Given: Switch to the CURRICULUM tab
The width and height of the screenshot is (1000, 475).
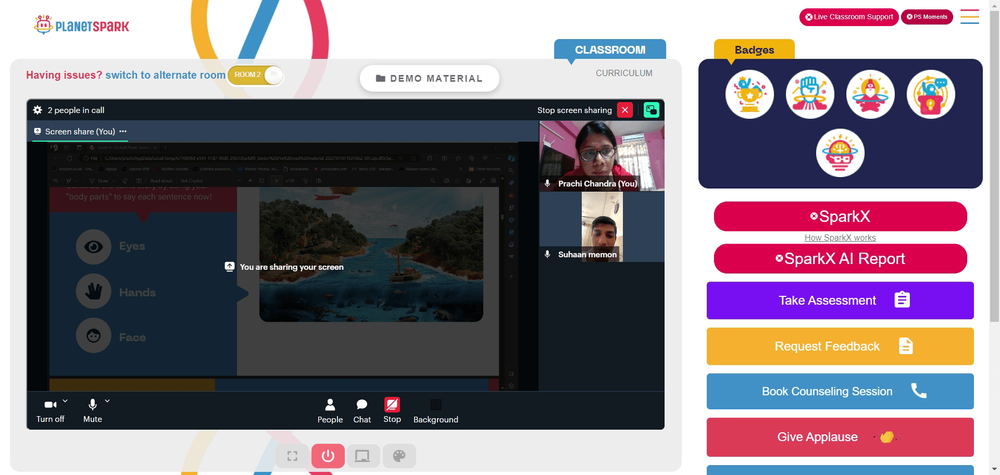Looking at the screenshot, I should pyautogui.click(x=624, y=73).
